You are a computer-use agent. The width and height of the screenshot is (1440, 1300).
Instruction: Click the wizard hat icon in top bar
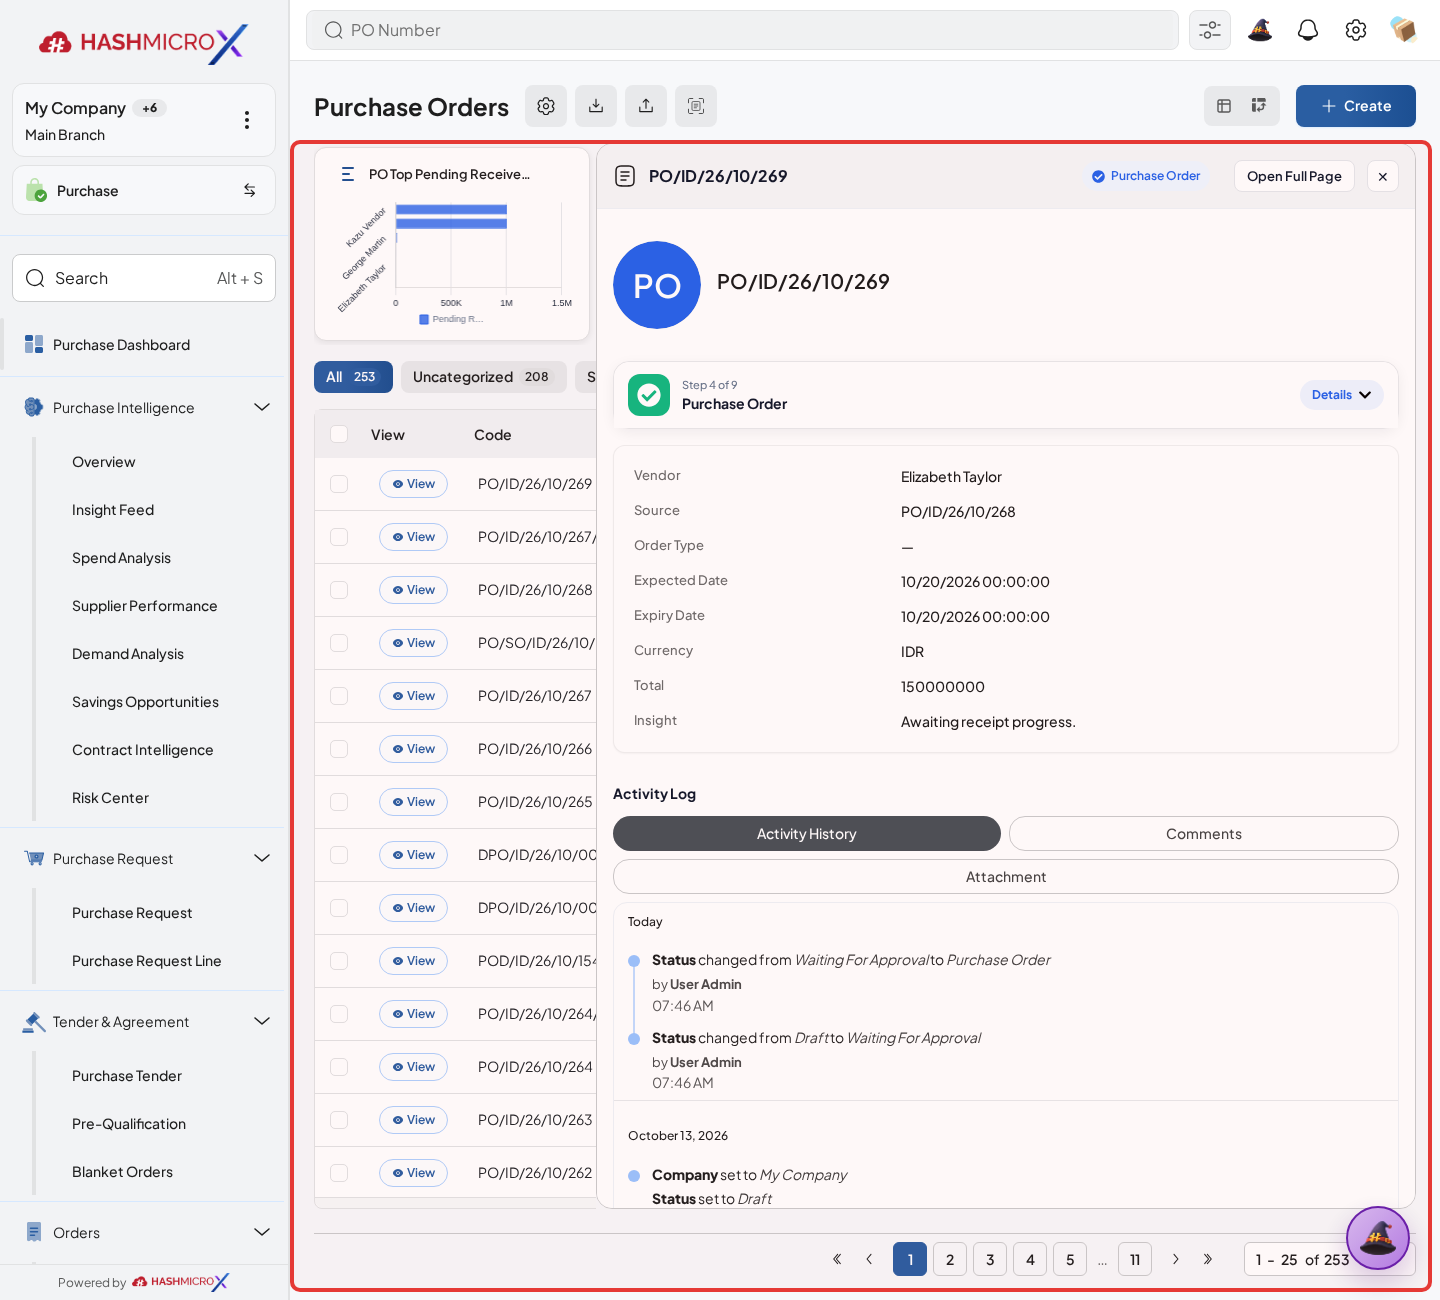pos(1260,30)
